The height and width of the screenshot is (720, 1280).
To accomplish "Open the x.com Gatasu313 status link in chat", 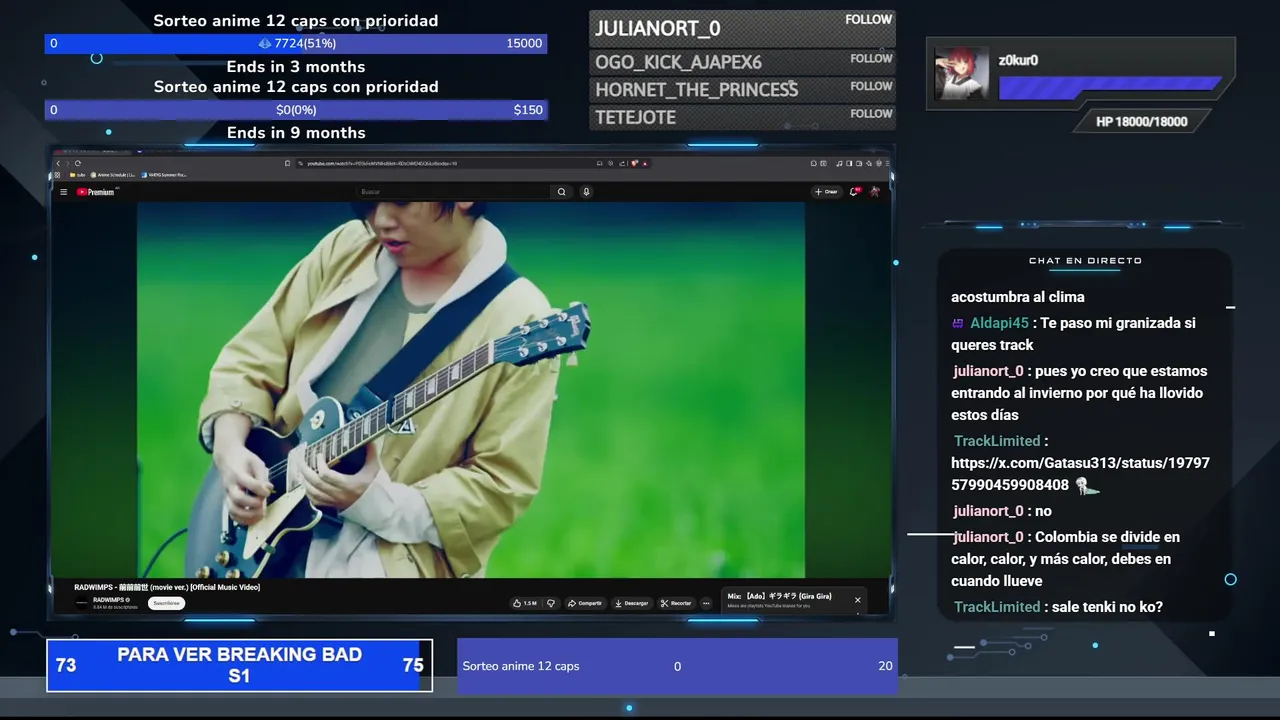I will [x=1080, y=474].
